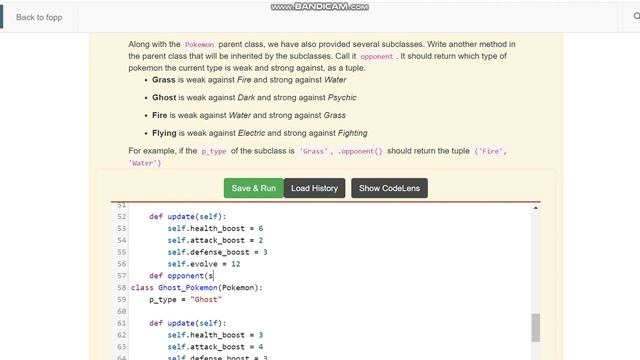The height and width of the screenshot is (360, 640).
Task: Click the 'Ghost is weak against Dark' bullet
Action: tap(254, 98)
